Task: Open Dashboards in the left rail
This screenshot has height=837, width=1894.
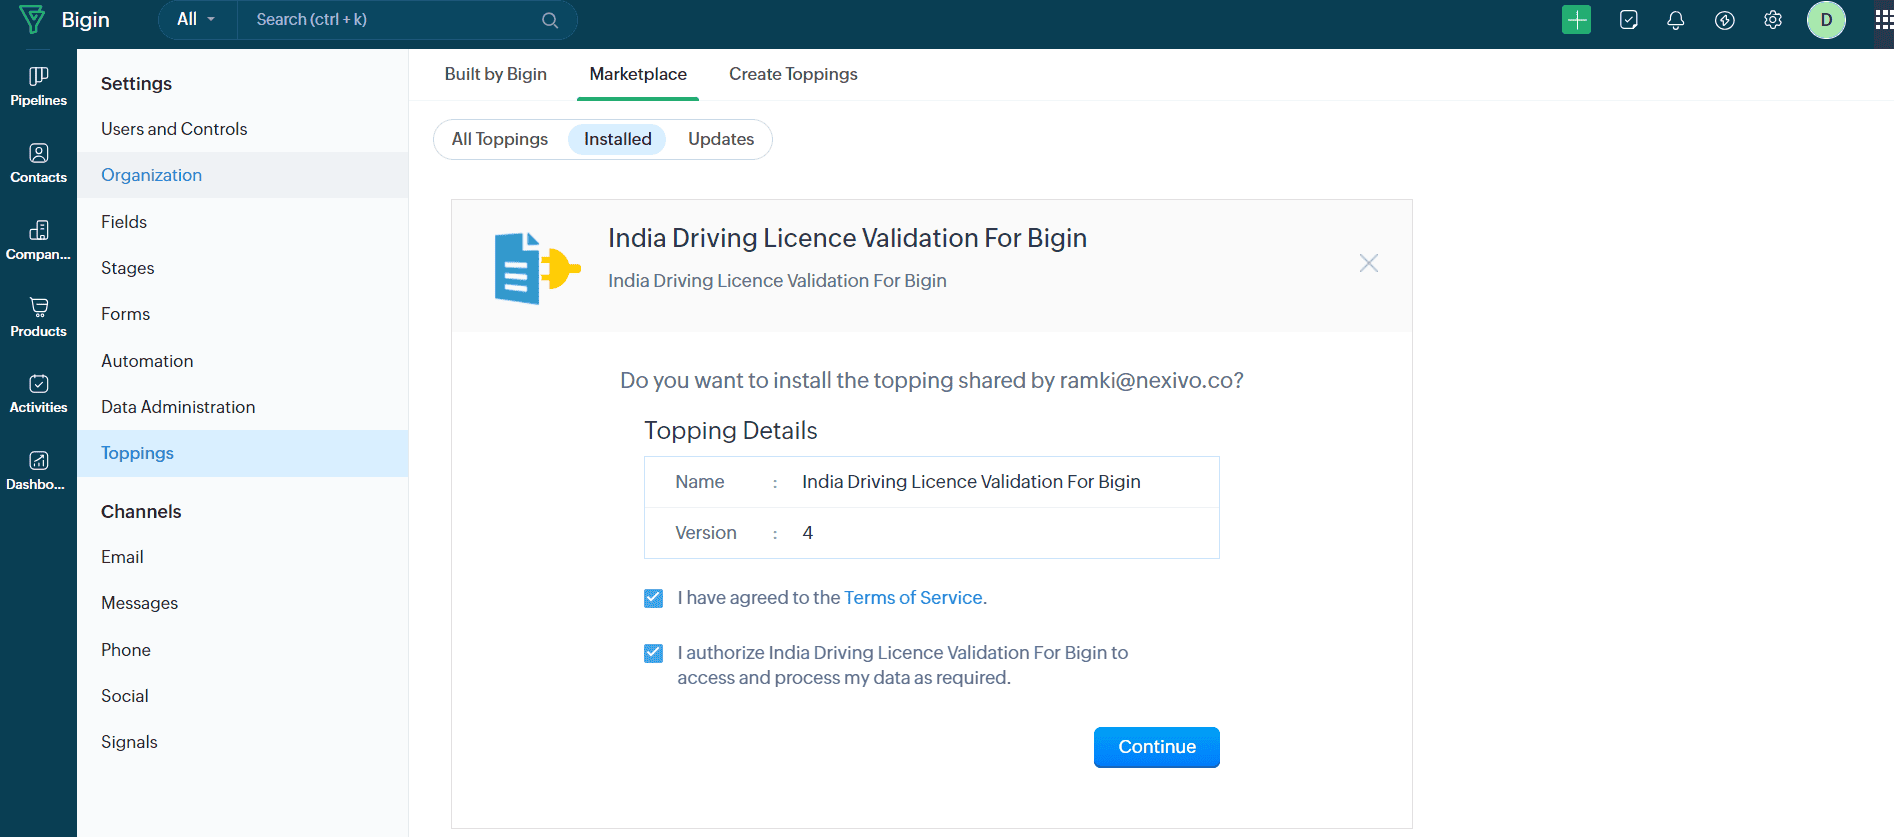Action: pyautogui.click(x=38, y=471)
